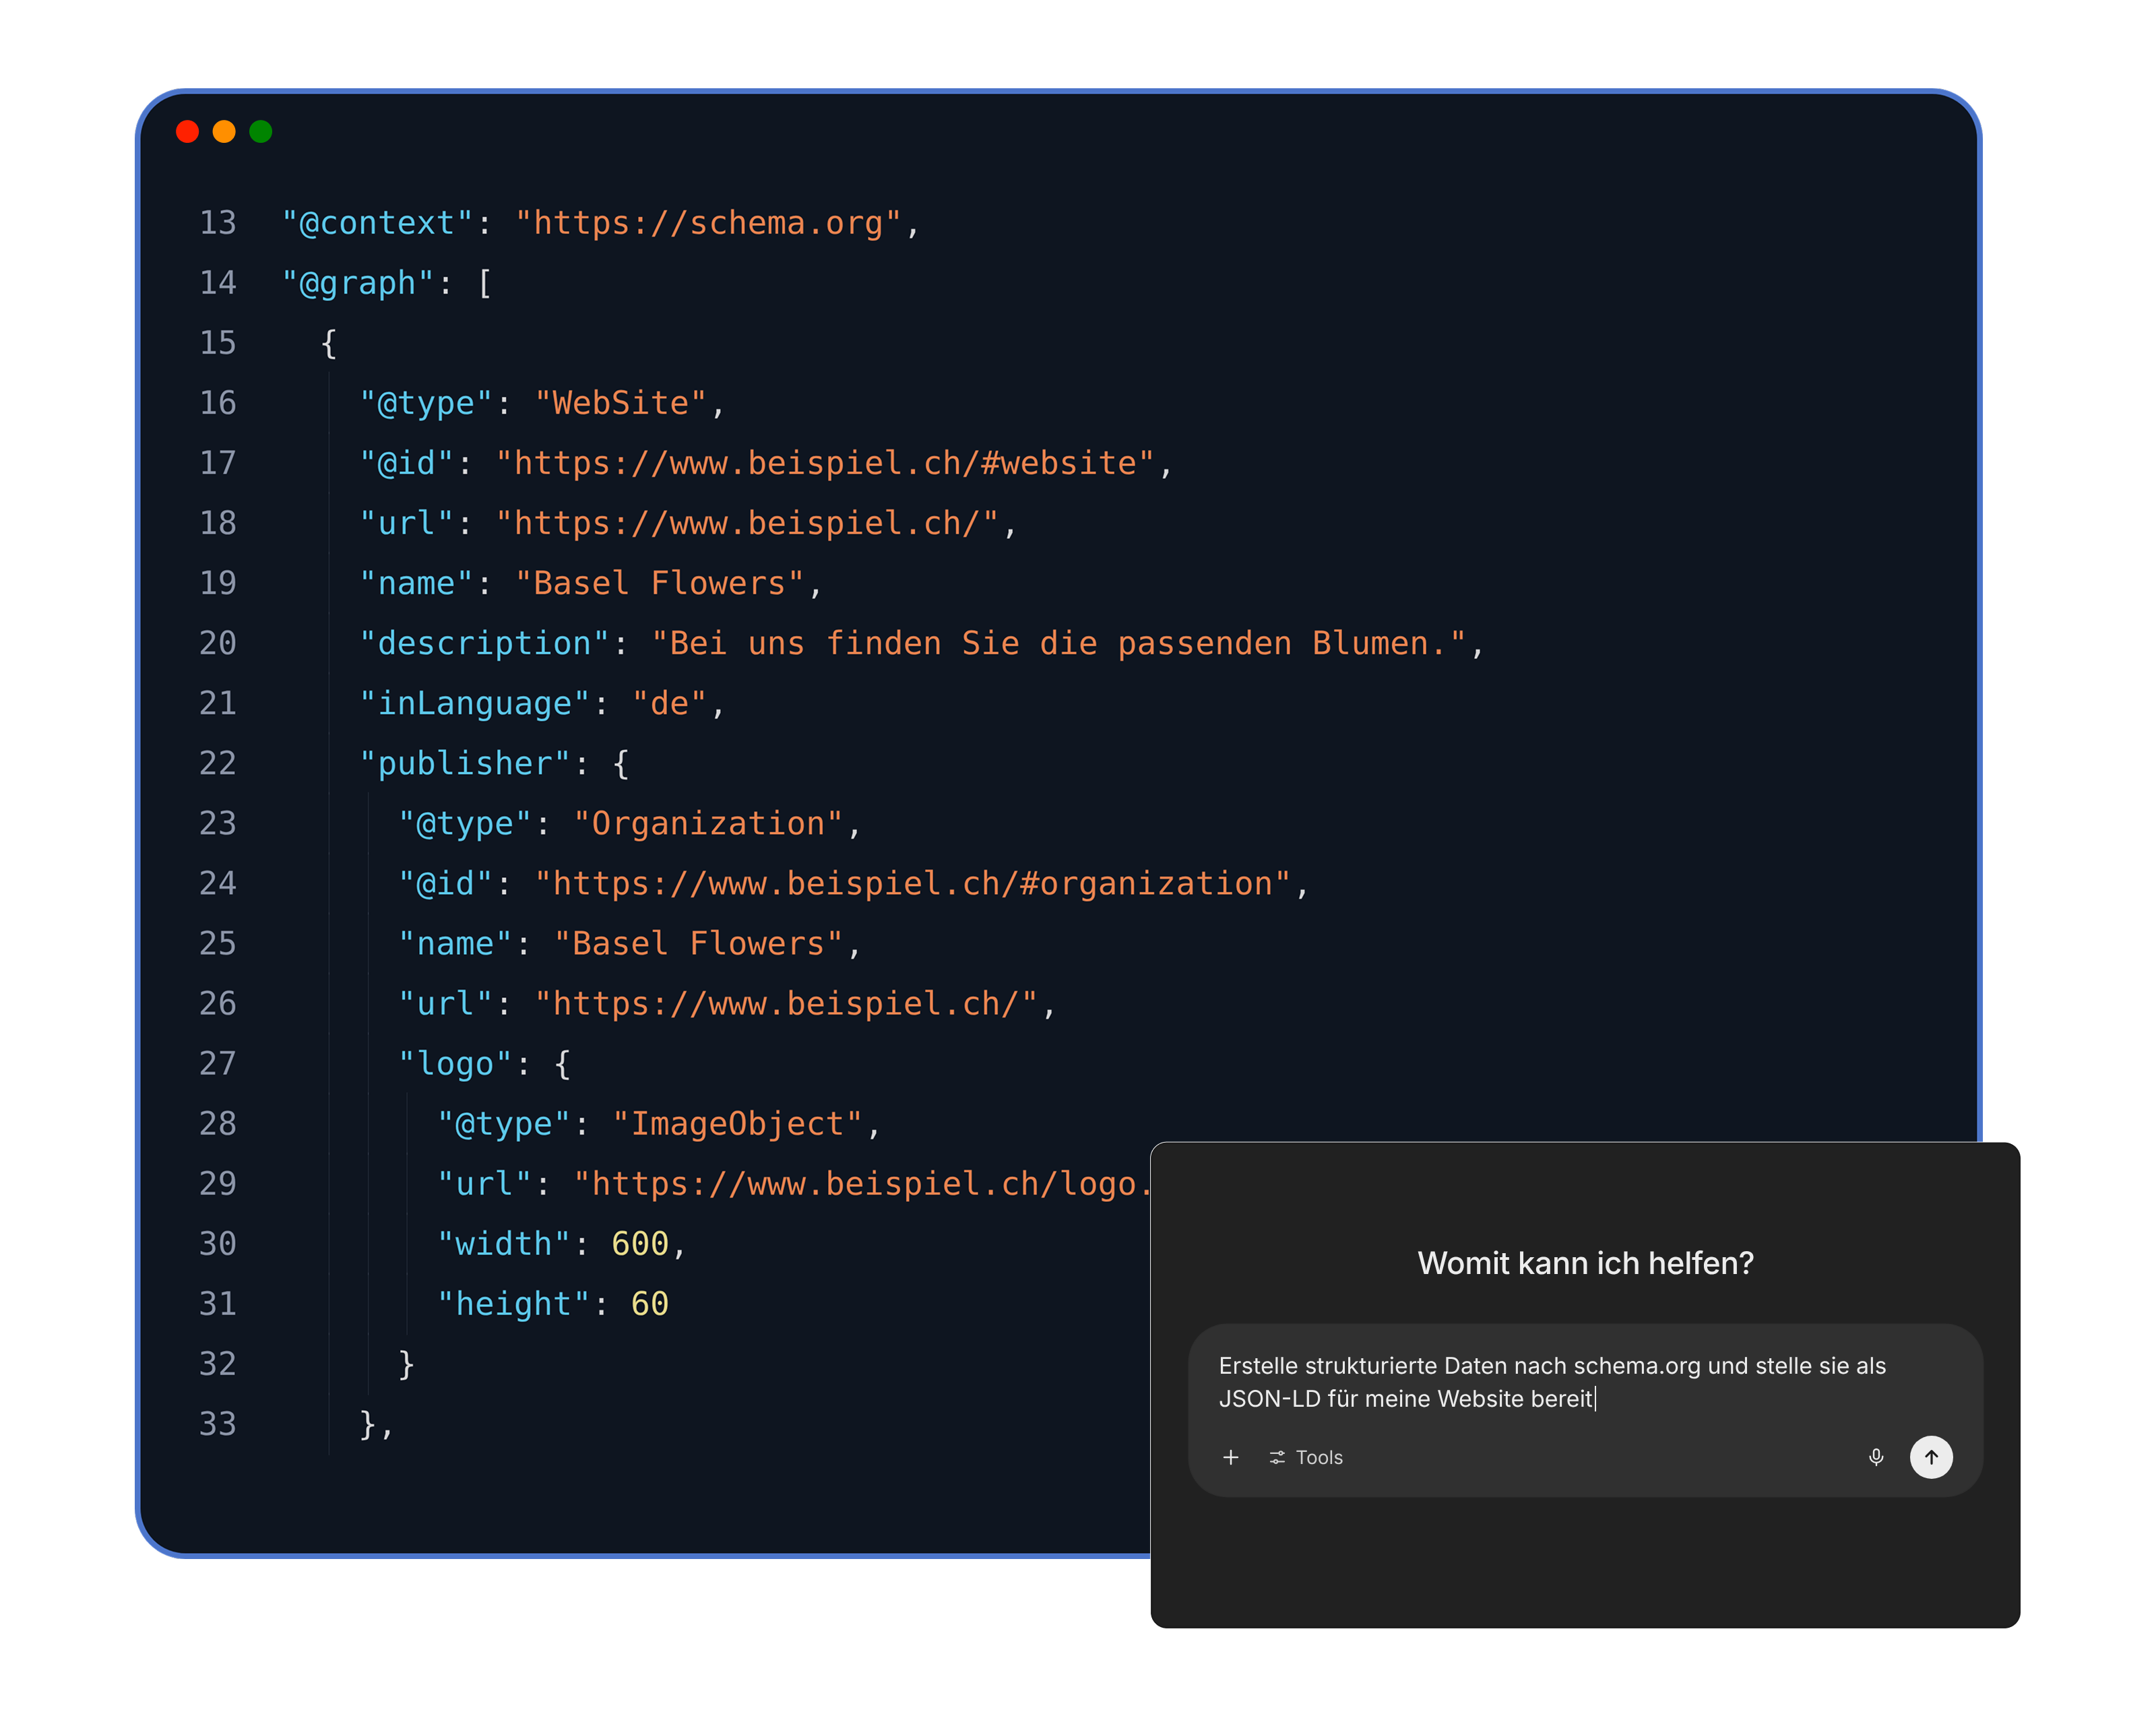Click the width value 600

[640, 1243]
